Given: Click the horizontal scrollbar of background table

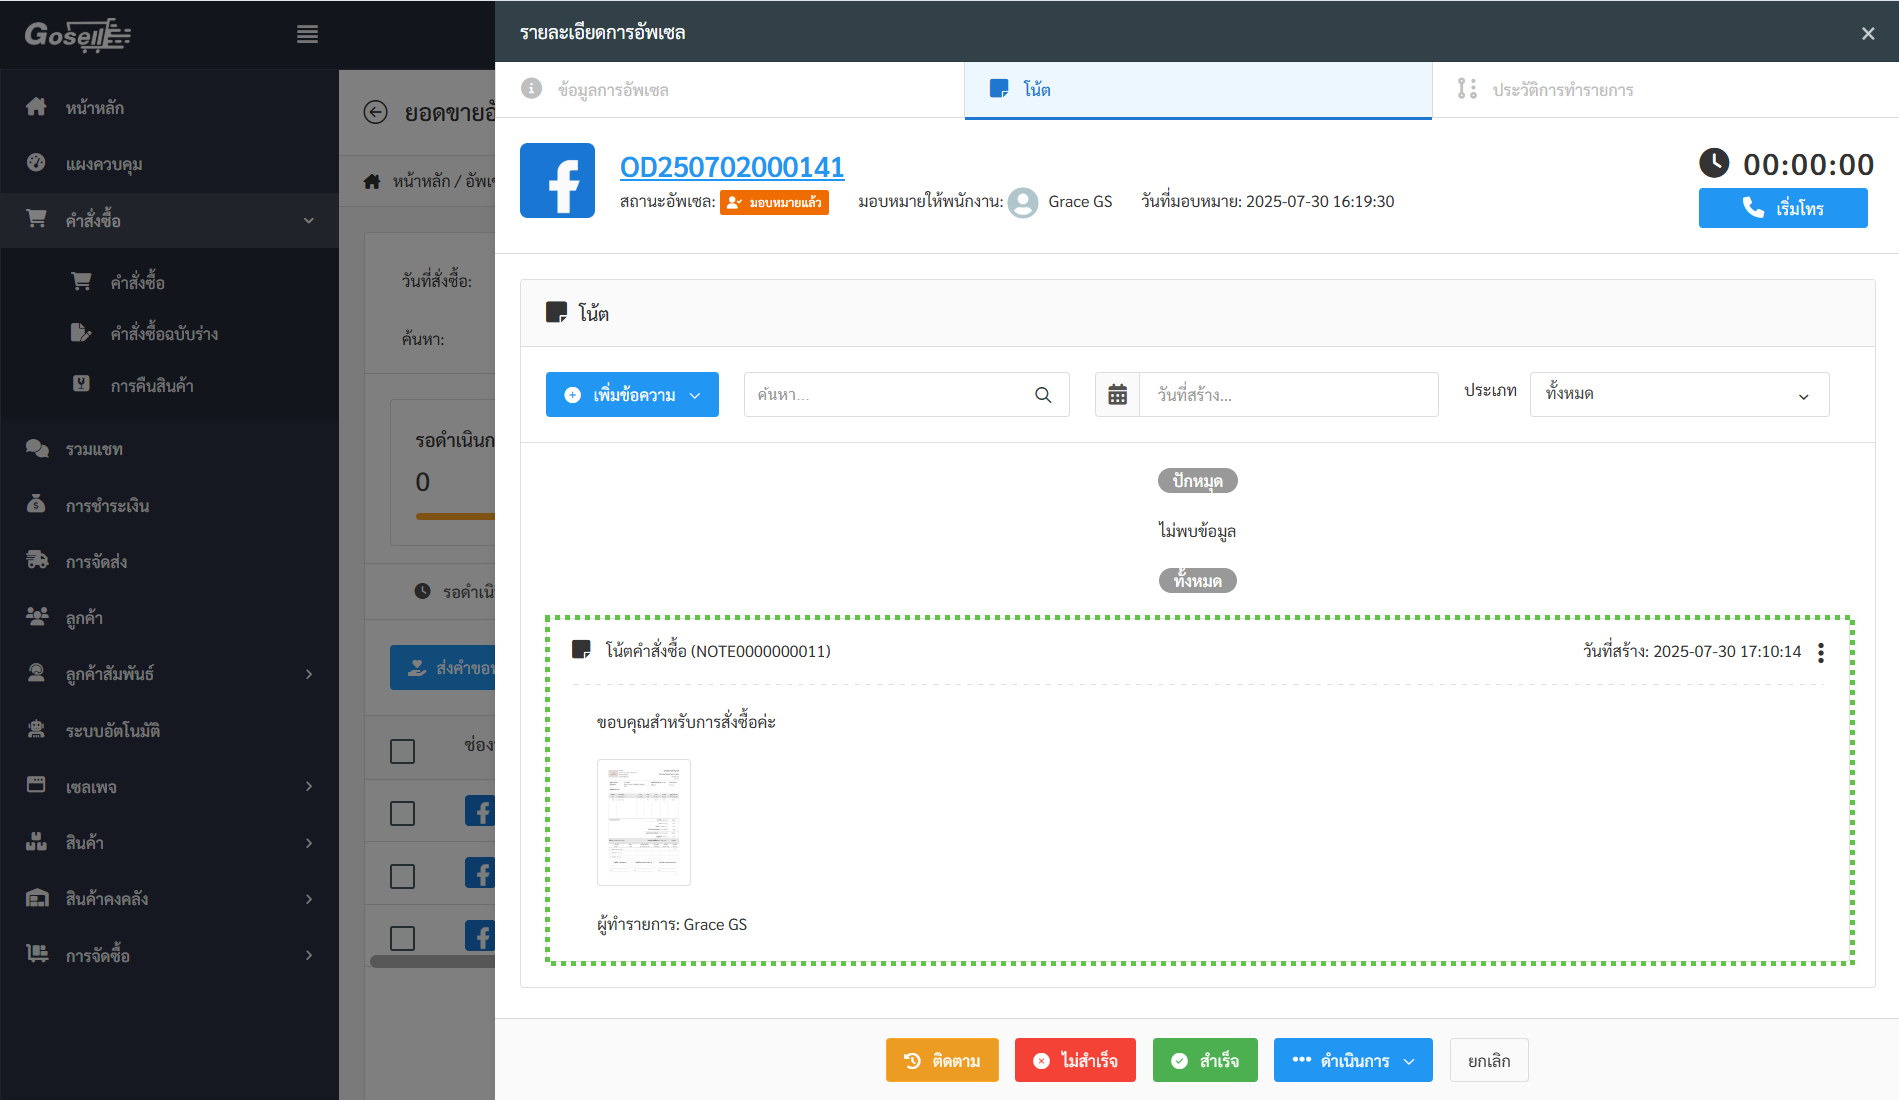Looking at the screenshot, I should tap(432, 961).
